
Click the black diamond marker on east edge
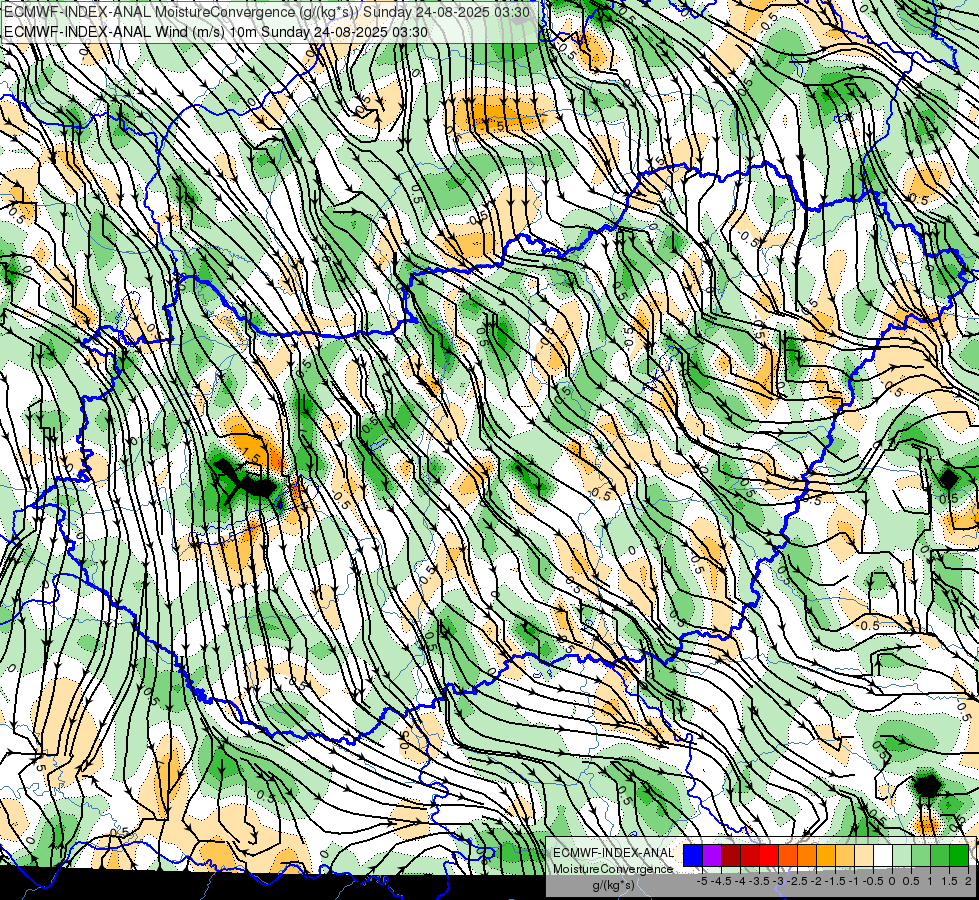[948, 479]
